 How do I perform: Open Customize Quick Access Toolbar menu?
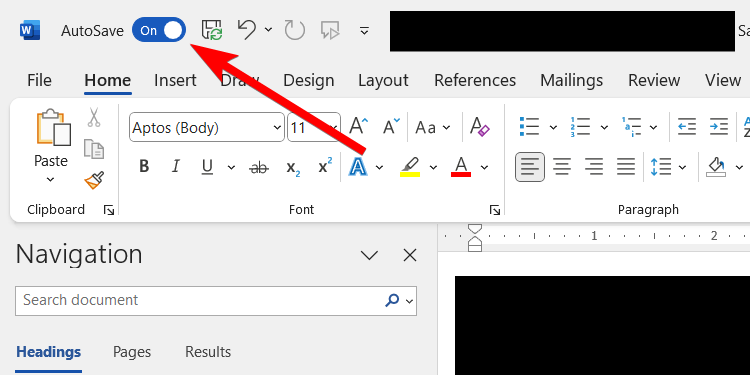[x=364, y=31]
